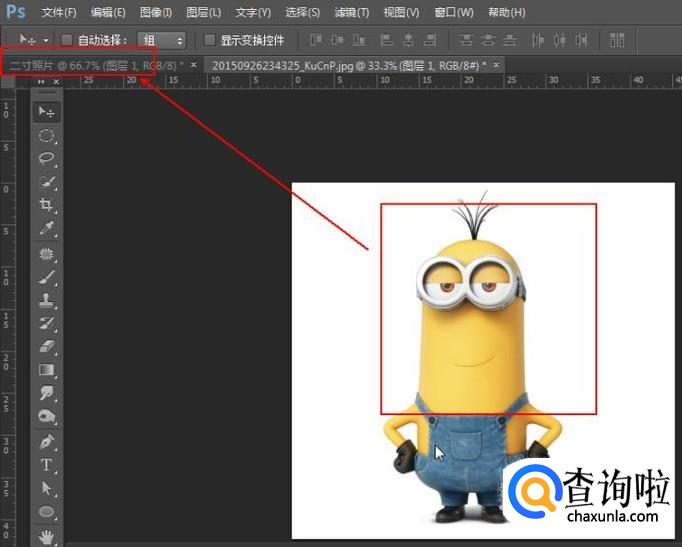The image size is (682, 547).
Task: Select the Brush tool
Action: coord(46,277)
